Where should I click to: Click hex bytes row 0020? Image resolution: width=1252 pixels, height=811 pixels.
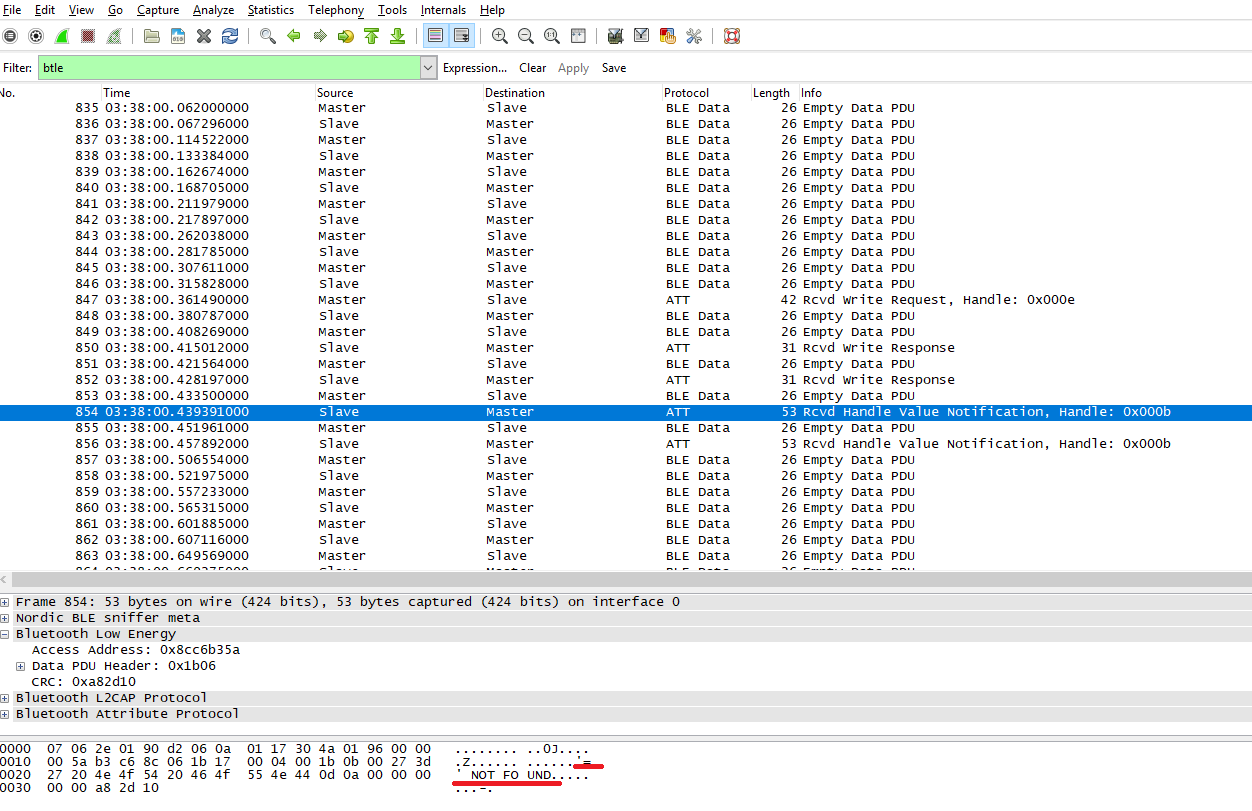pos(215,775)
